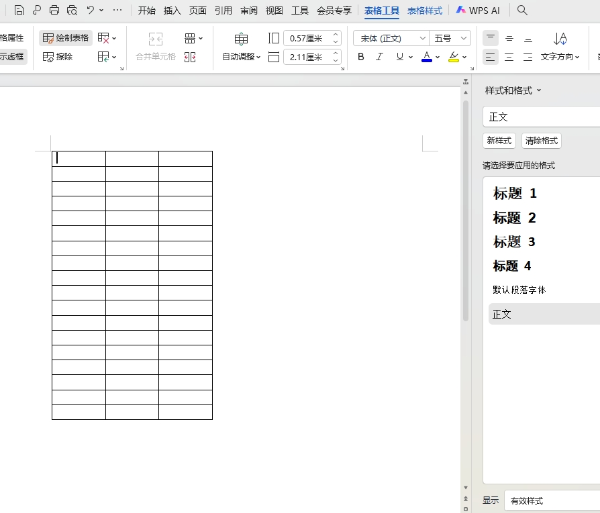Toggle the 绘制表格 draw table tool
This screenshot has height=513, width=600.
coord(66,38)
